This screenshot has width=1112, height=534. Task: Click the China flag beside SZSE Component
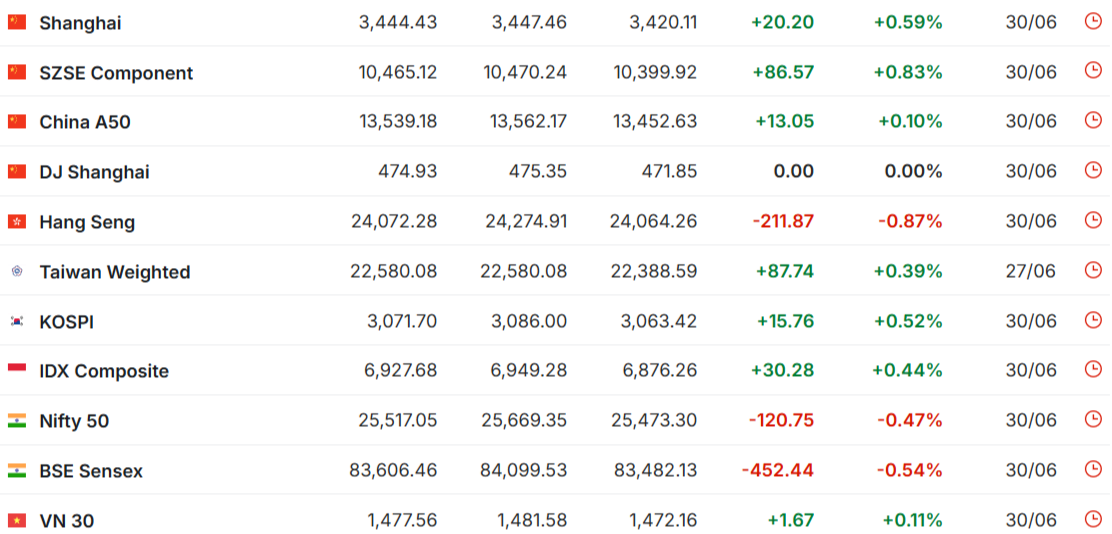[17, 72]
